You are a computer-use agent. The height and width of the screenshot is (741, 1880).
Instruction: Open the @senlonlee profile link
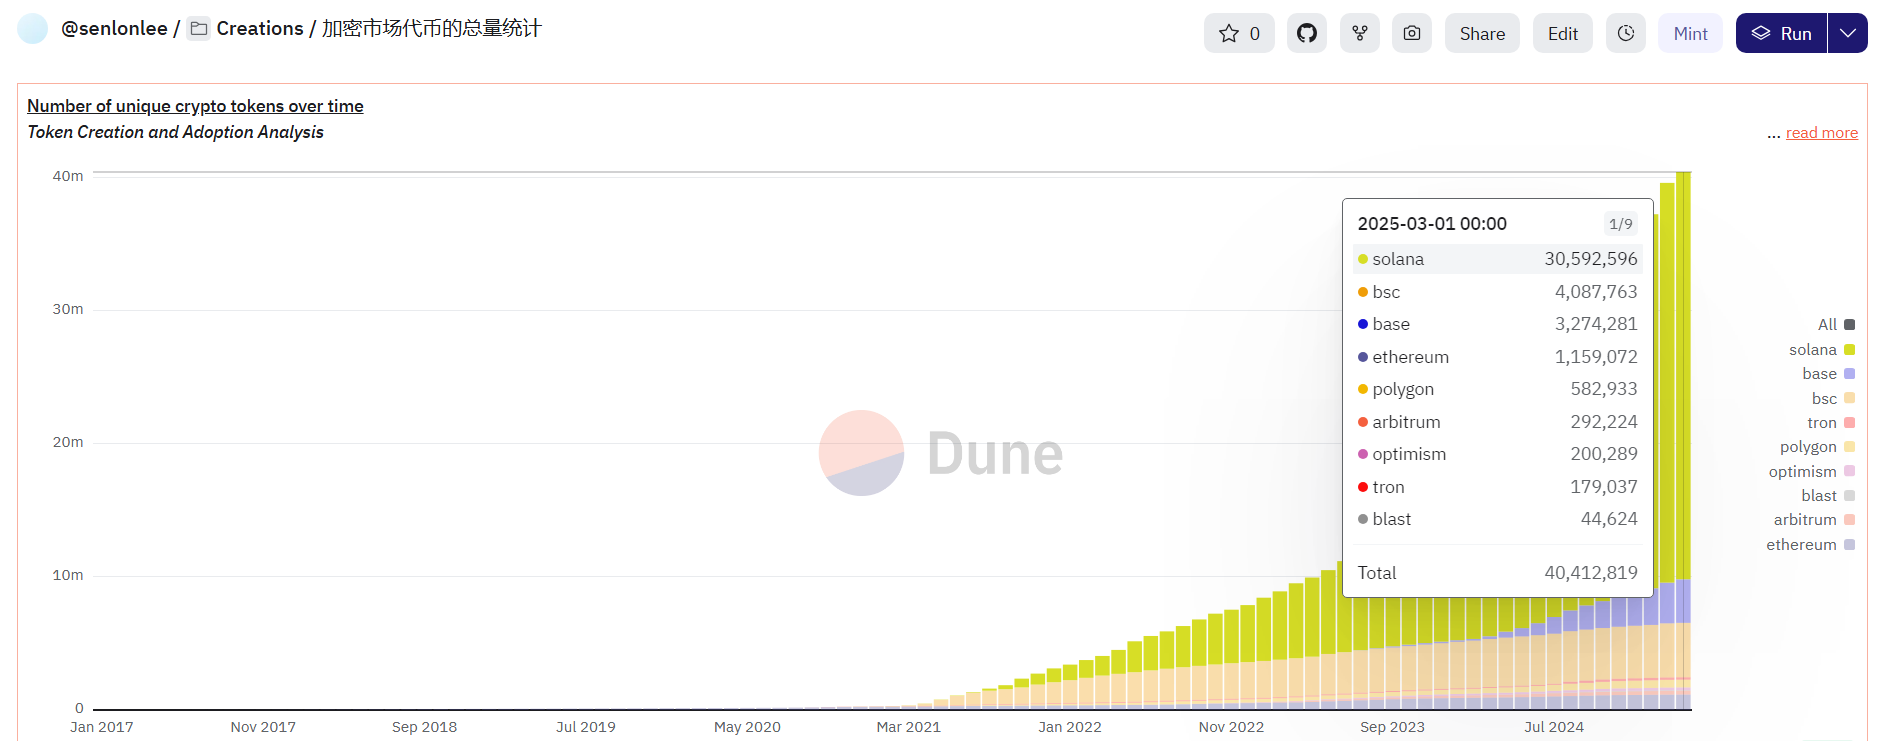tap(114, 29)
